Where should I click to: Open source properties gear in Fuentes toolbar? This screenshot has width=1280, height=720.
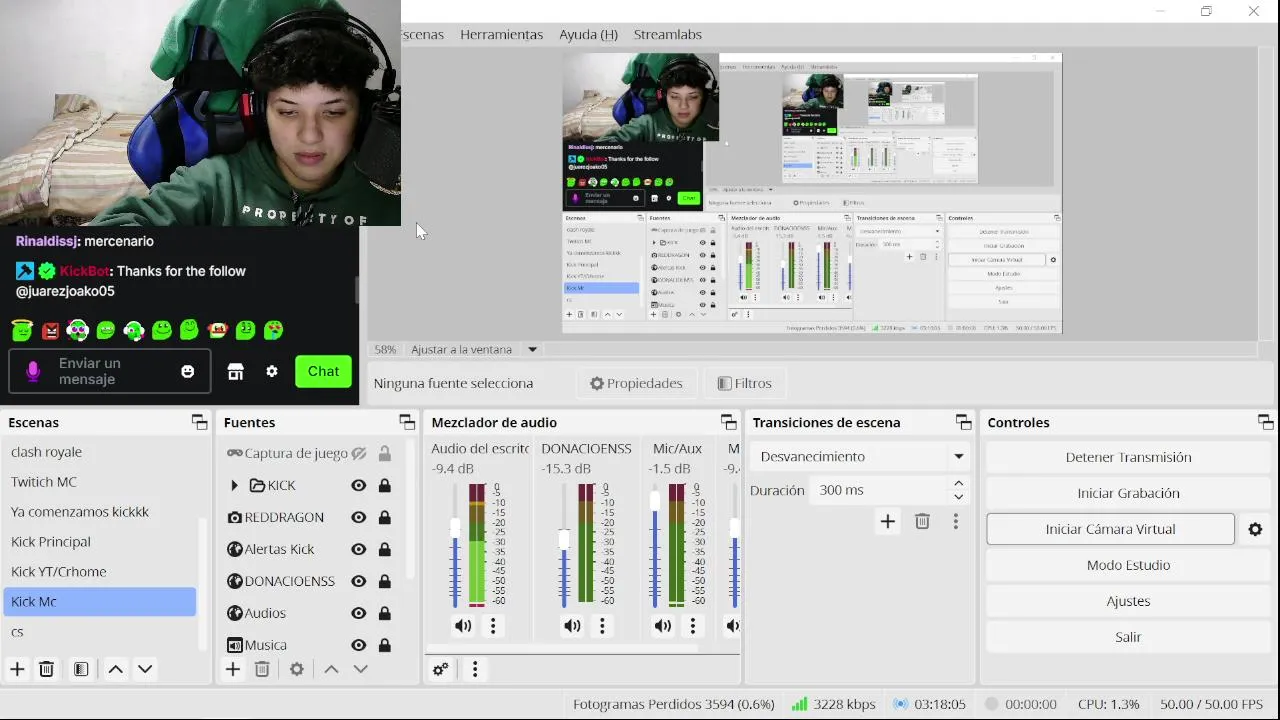pos(296,669)
